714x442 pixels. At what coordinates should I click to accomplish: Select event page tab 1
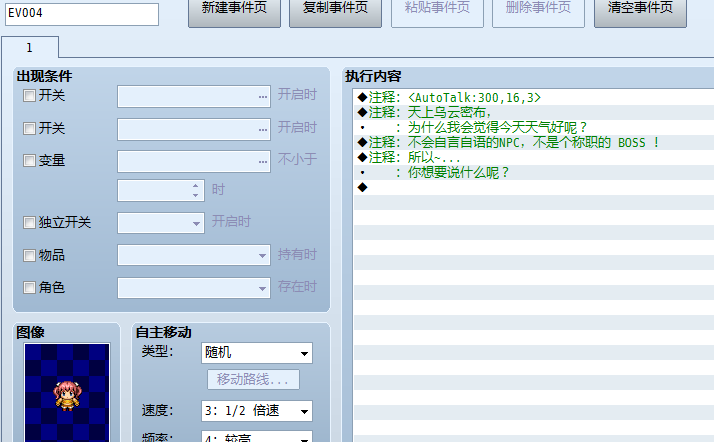coord(30,47)
